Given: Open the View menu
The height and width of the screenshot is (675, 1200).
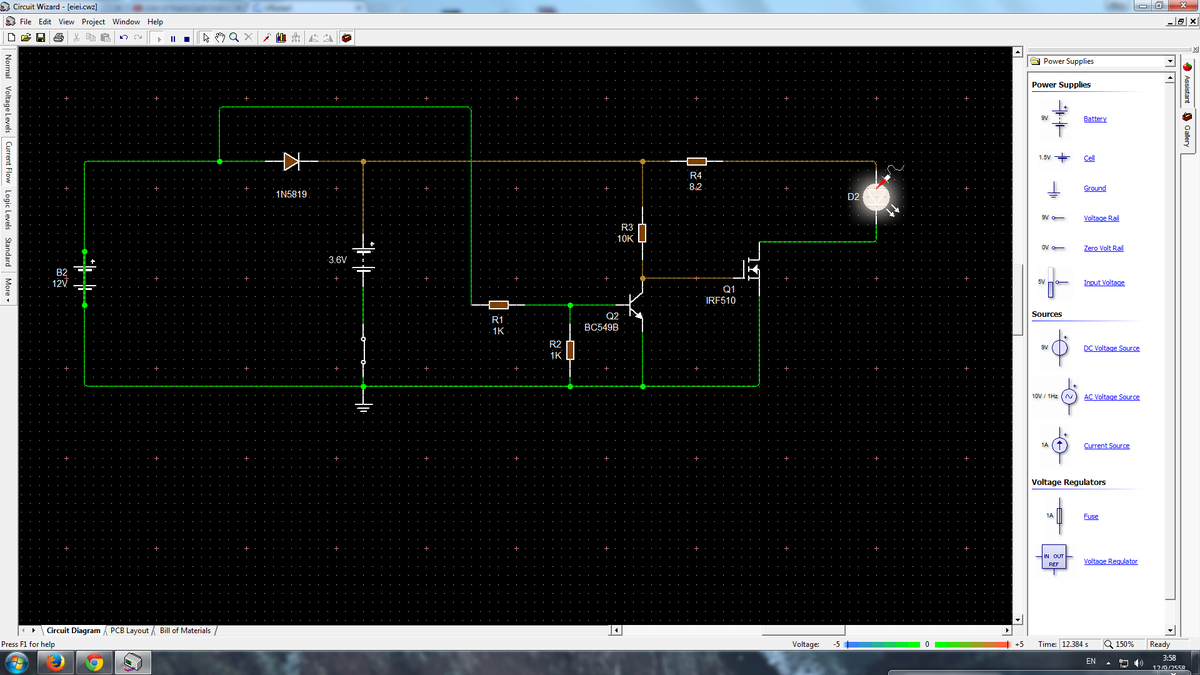Looking at the screenshot, I should tap(66, 22).
